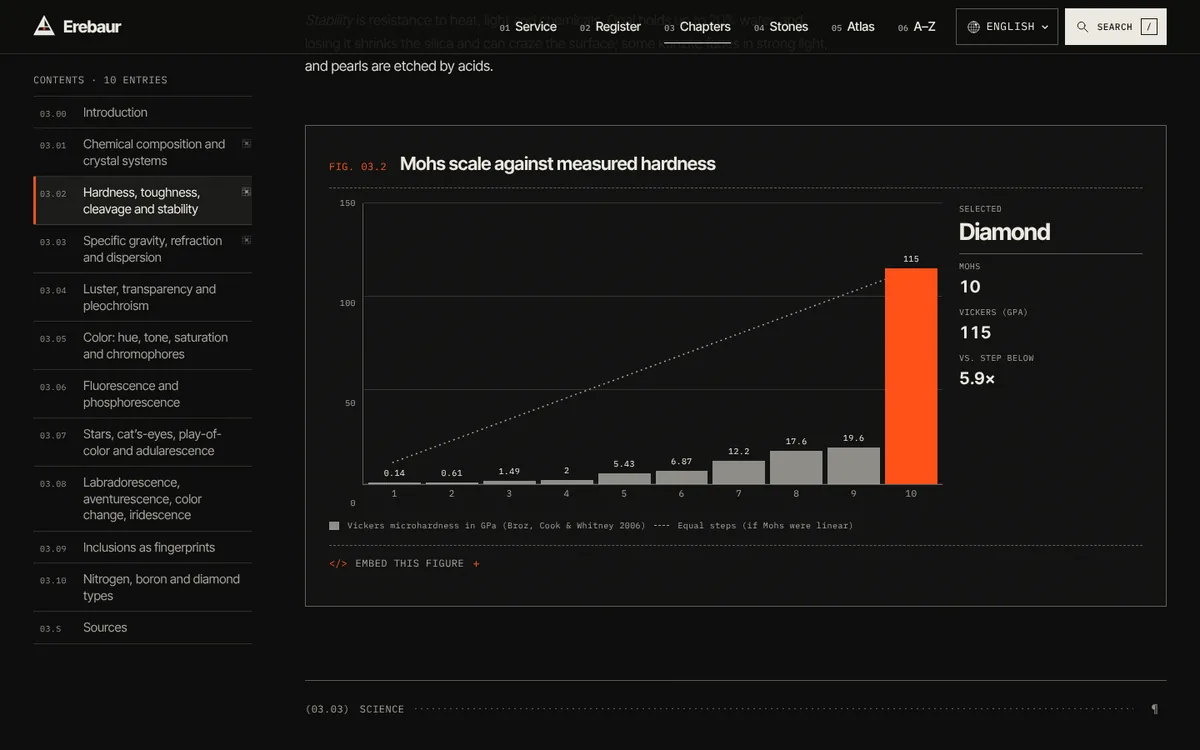Open Fluorescence and phosphorescence entry
Screen dimensions: 1200x750
(x=142, y=394)
